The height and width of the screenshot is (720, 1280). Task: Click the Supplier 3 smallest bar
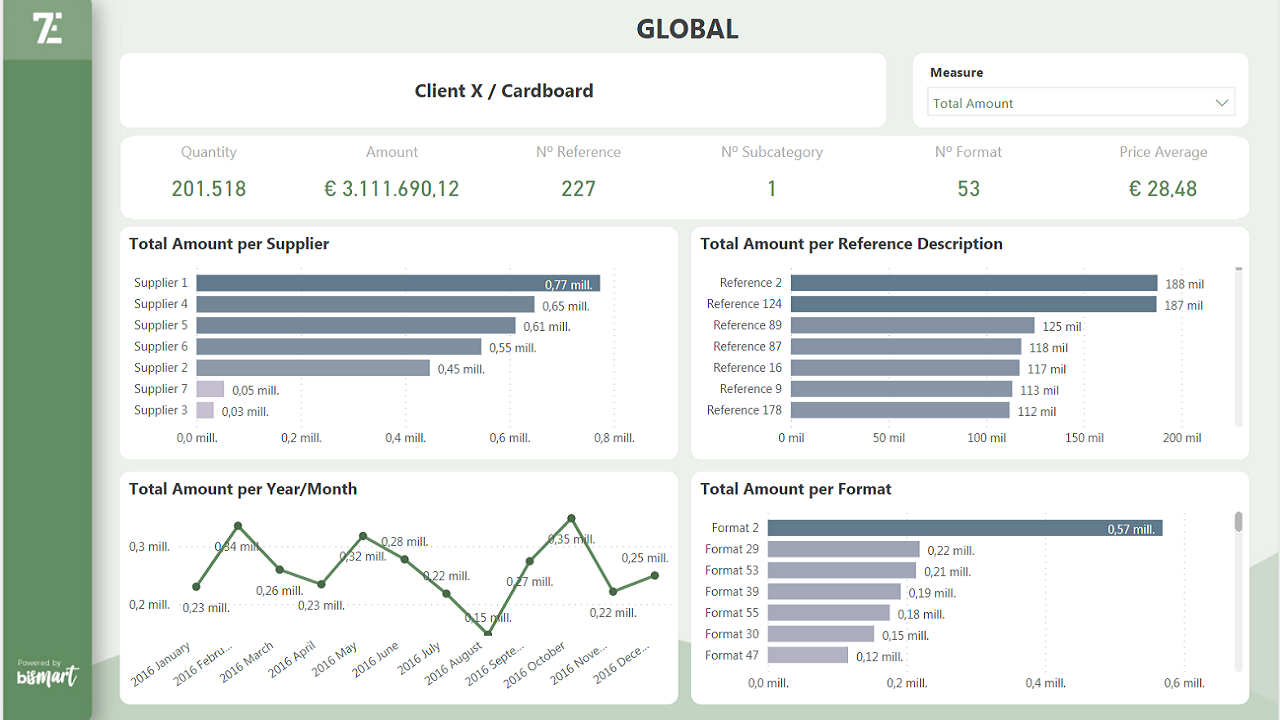(205, 411)
